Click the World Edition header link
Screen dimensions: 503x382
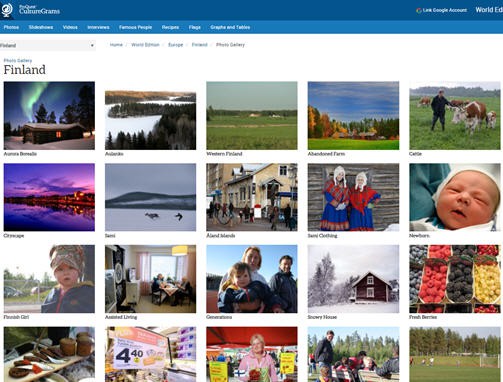click(x=489, y=10)
